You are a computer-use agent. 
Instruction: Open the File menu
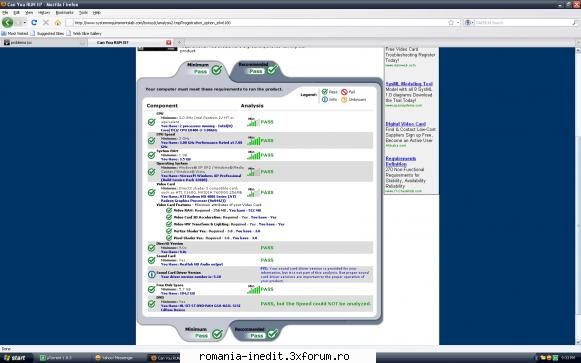5,13
